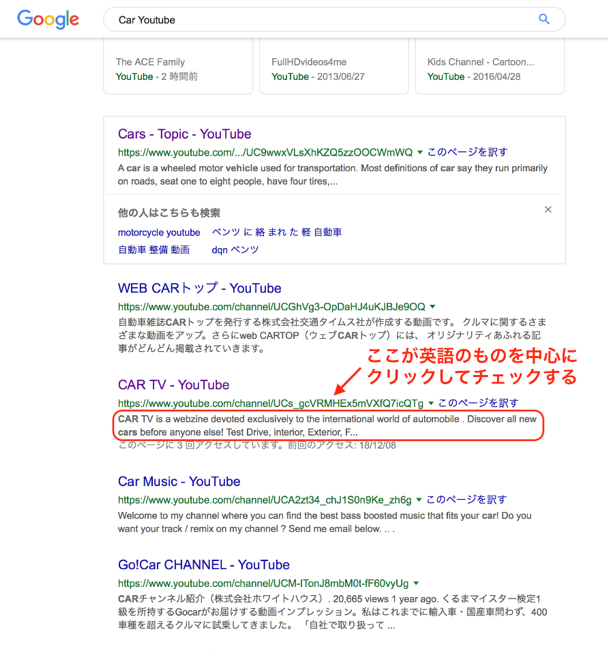
Task: Expand dropdown arrow beside WEB CARトップ URL
Action: [x=432, y=307]
